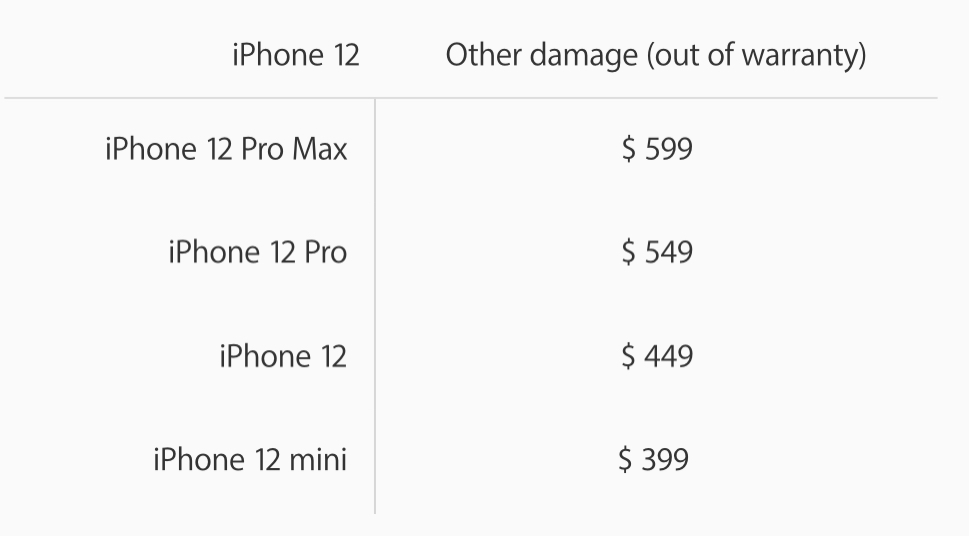Select the Other damage (out of warranty) header
Image resolution: width=969 pixels, height=536 pixels.
(655, 55)
